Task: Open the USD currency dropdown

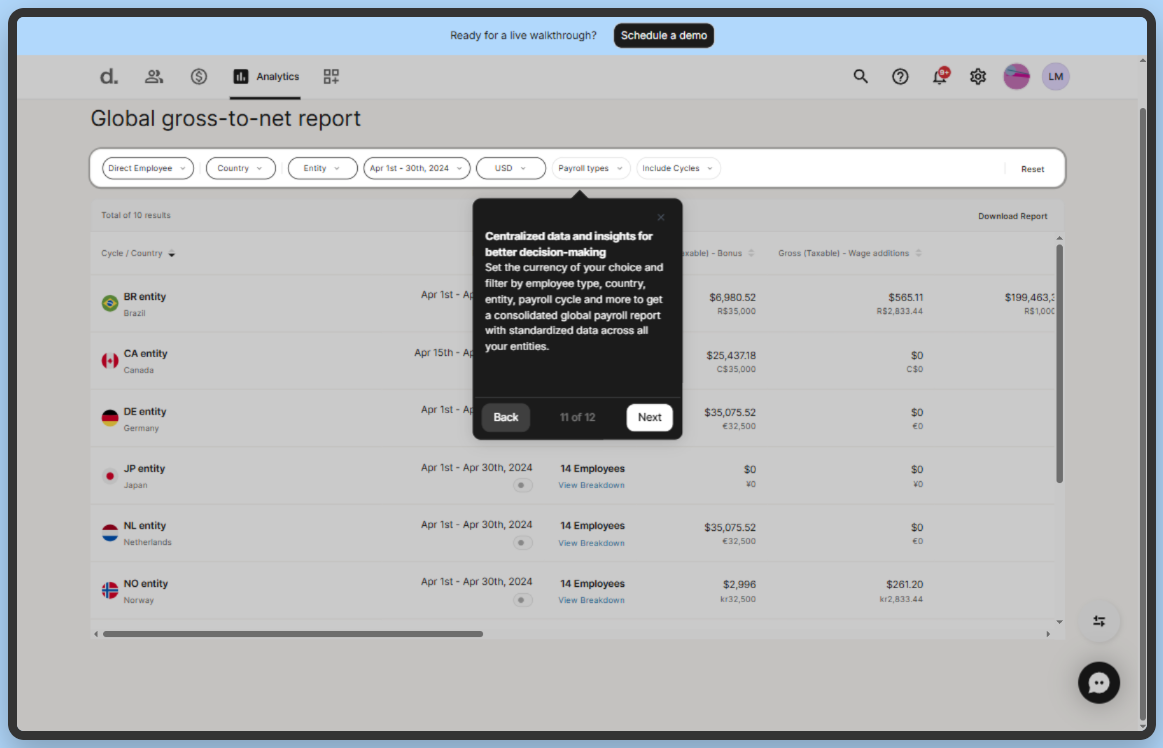Action: click(510, 168)
